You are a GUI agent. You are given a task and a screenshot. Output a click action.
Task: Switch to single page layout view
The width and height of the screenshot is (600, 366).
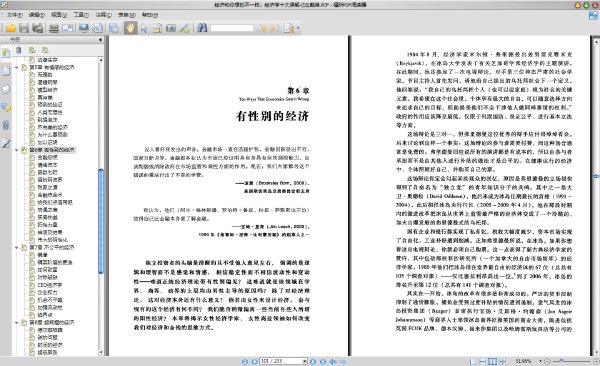pos(473,361)
